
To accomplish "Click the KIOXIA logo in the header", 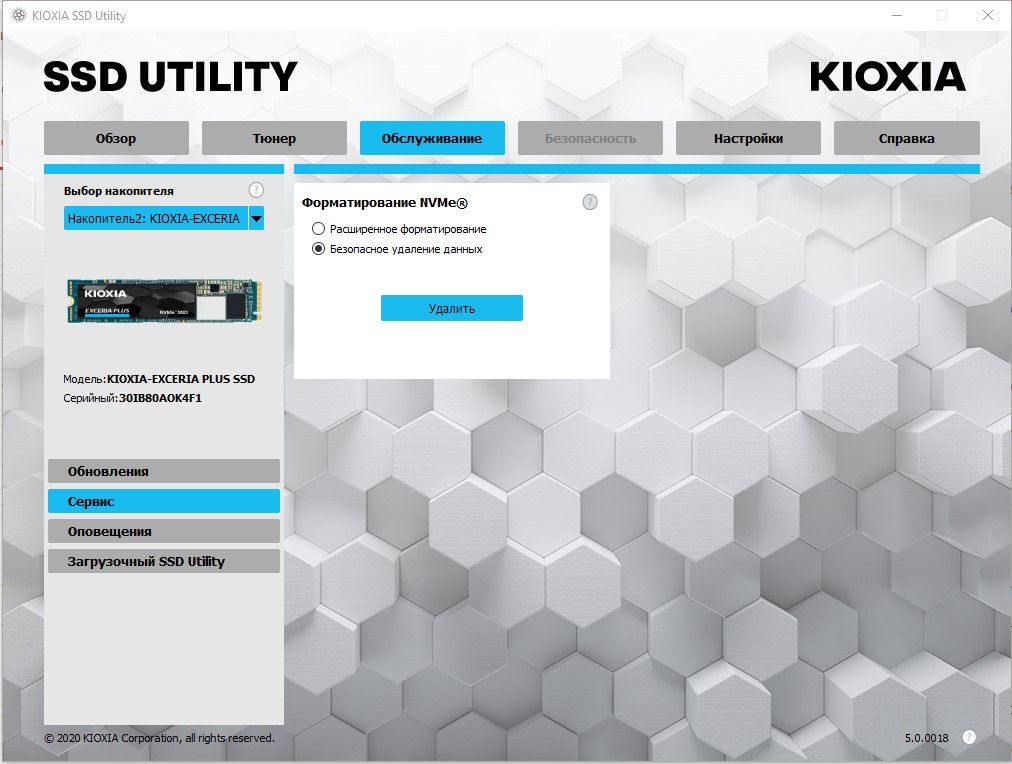I will pyautogui.click(x=887, y=77).
